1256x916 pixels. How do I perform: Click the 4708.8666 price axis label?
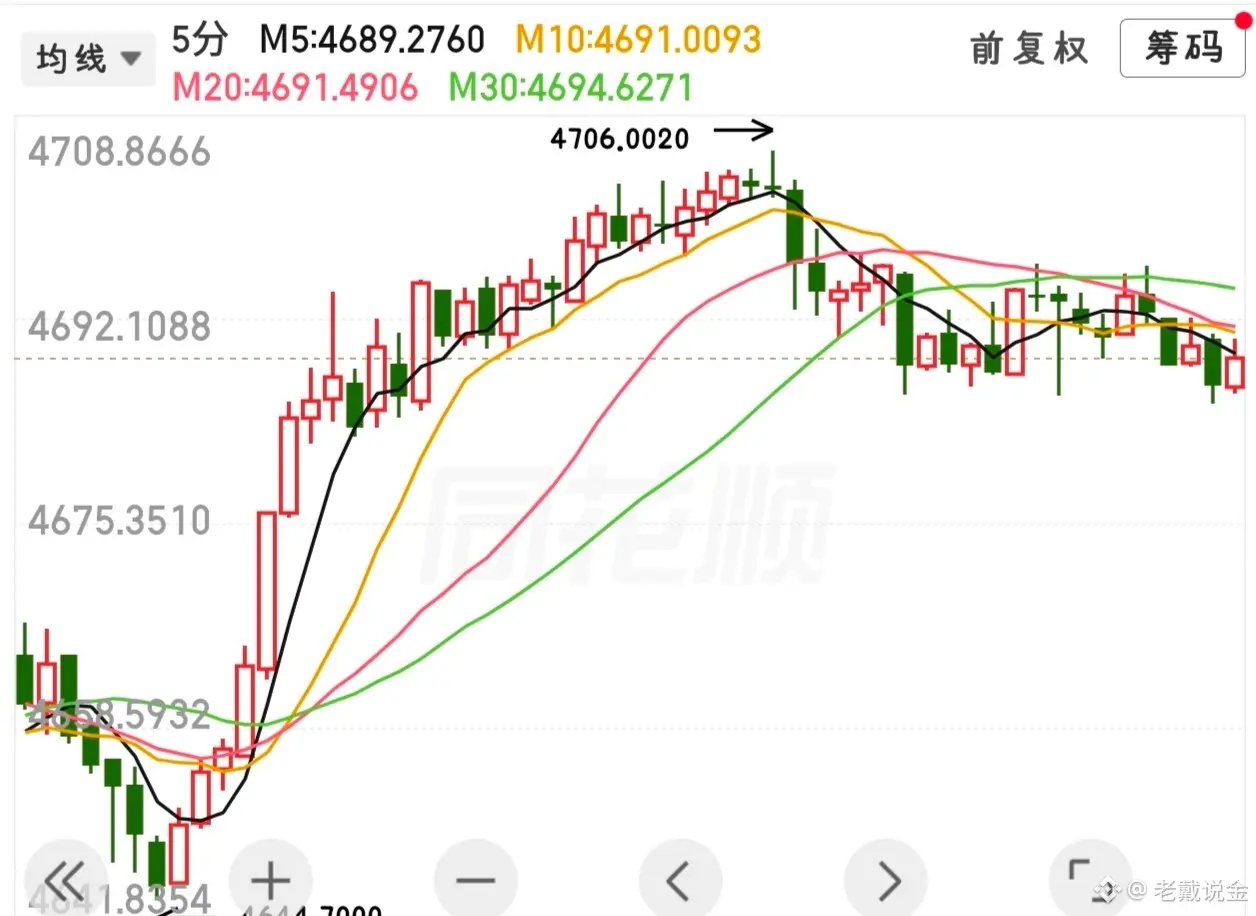point(119,152)
